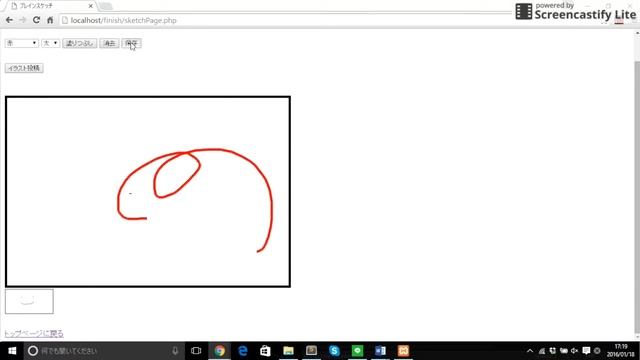Click the Cortana microphone icon
This screenshot has height=360, width=640.
175,351
